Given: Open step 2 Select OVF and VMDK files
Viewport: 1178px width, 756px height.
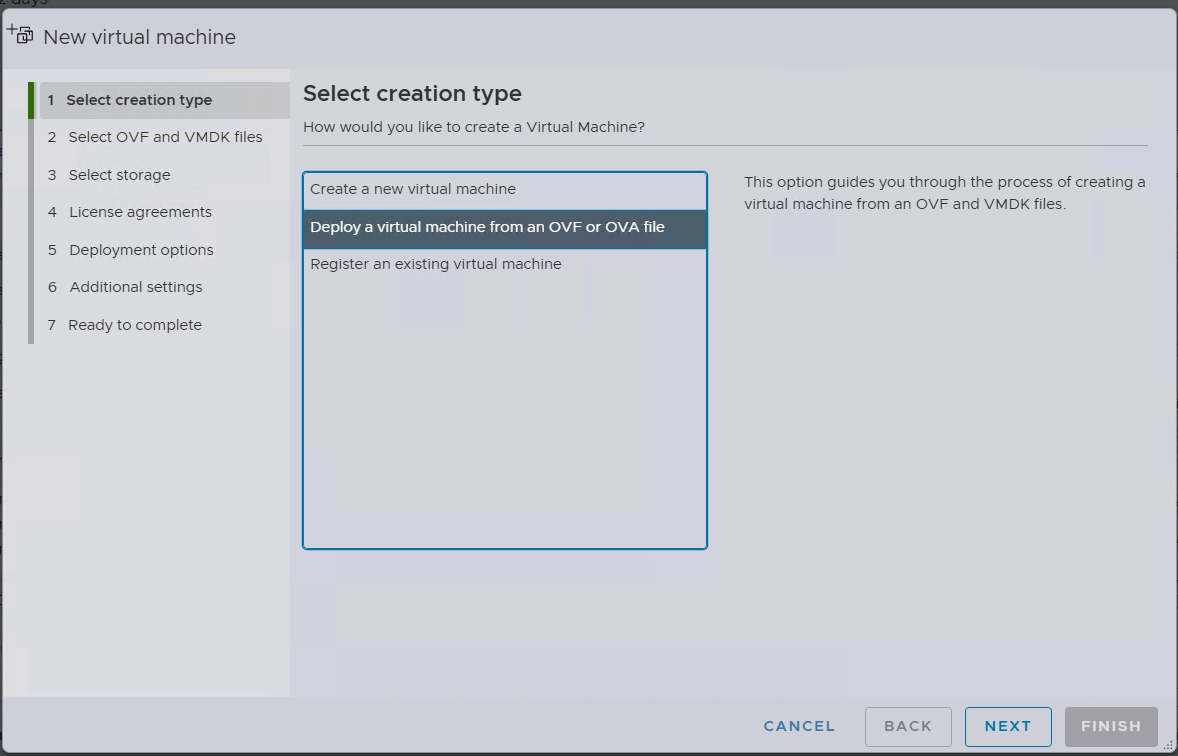Looking at the screenshot, I should click(165, 137).
